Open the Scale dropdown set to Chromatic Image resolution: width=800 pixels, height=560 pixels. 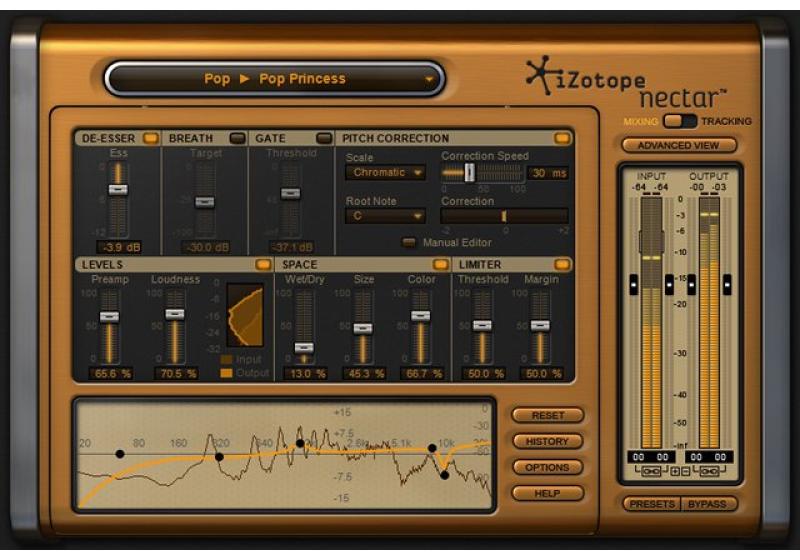coord(385,173)
